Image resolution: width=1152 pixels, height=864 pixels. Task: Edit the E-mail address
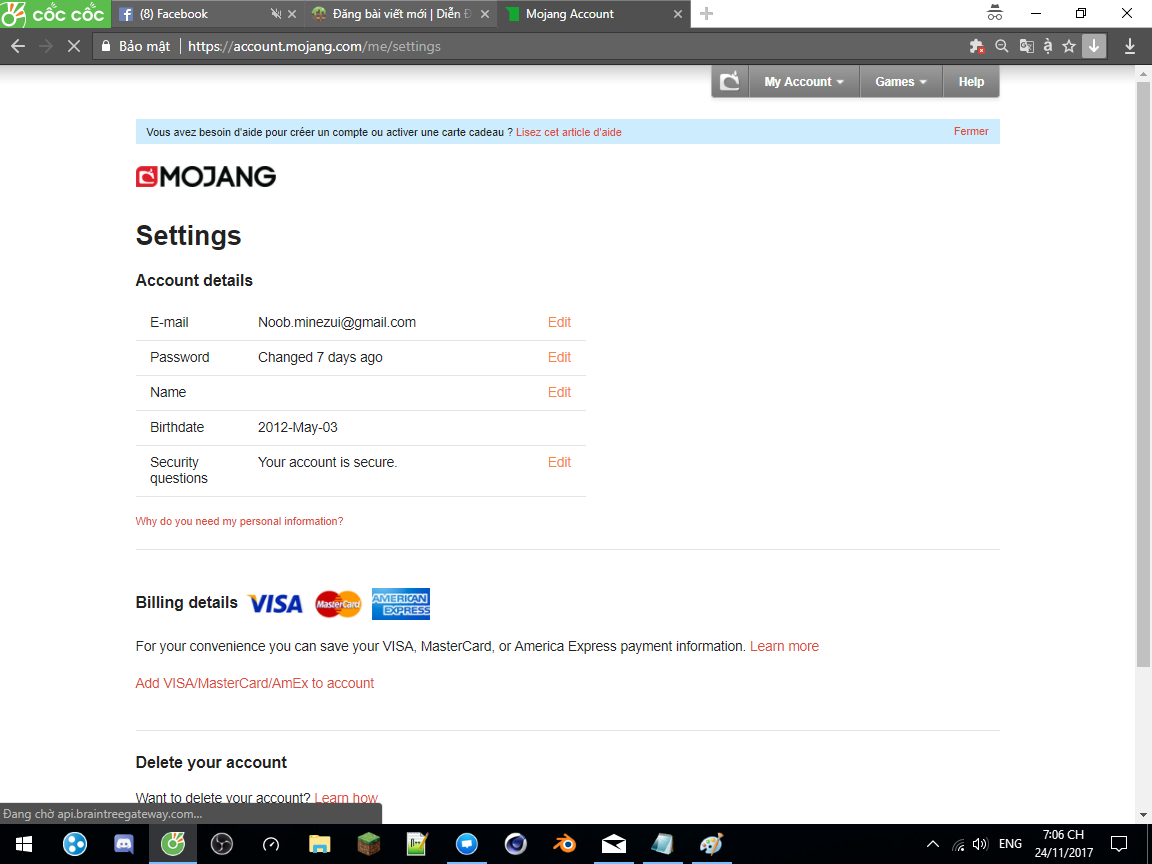(x=559, y=323)
